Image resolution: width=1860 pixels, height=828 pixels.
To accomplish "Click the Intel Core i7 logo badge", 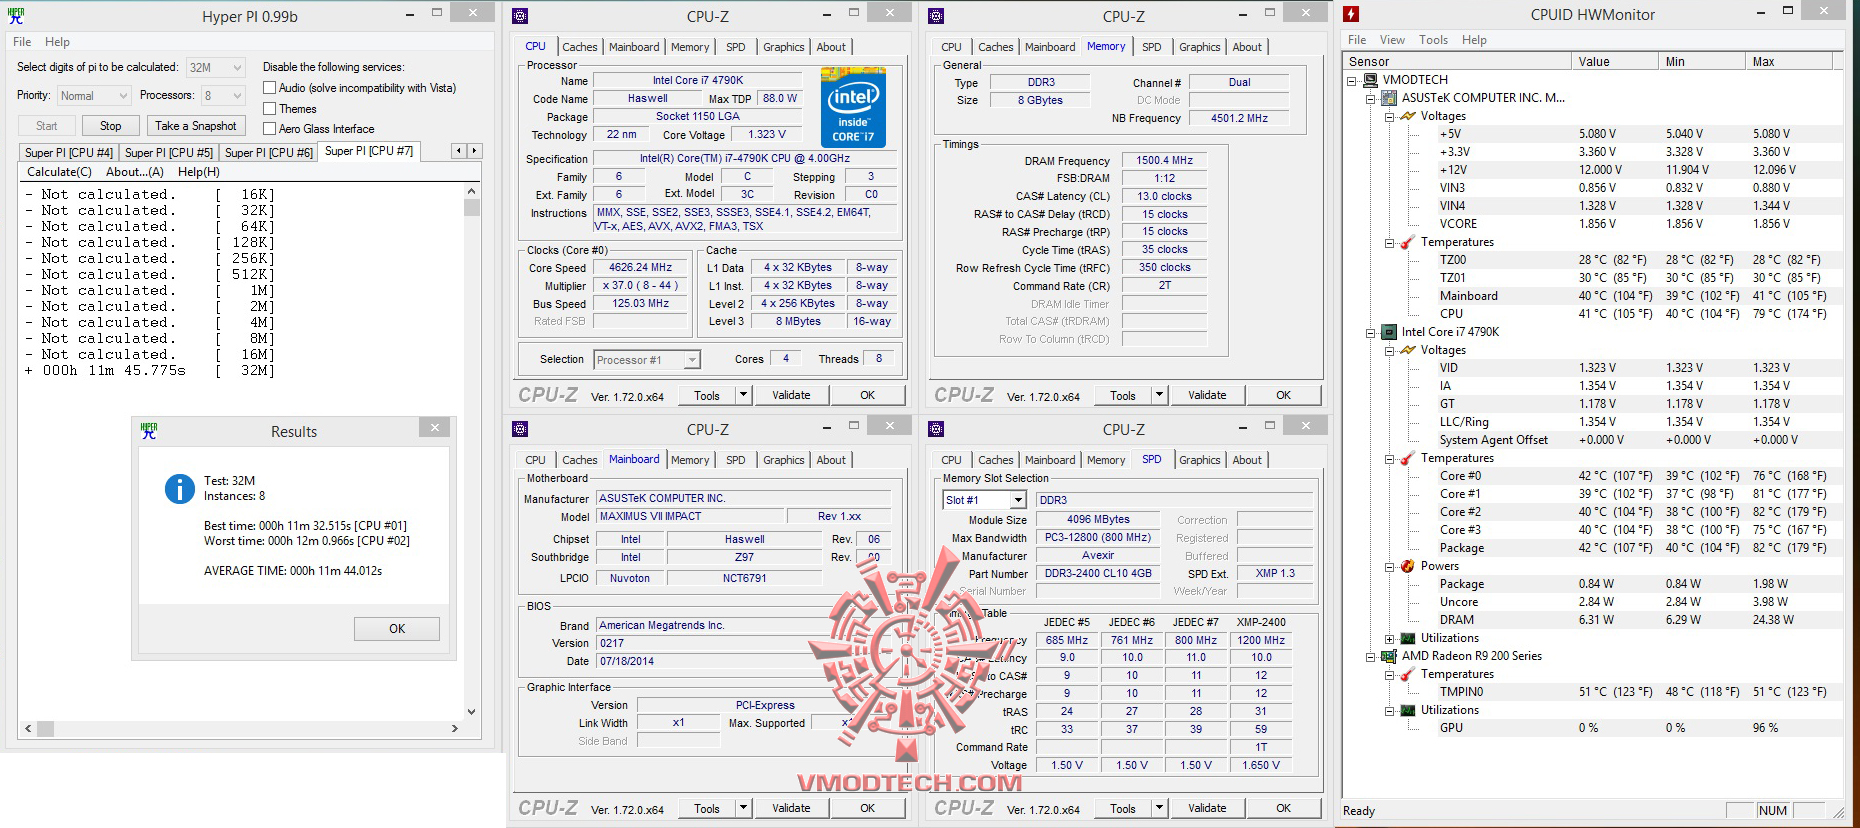I will (853, 108).
